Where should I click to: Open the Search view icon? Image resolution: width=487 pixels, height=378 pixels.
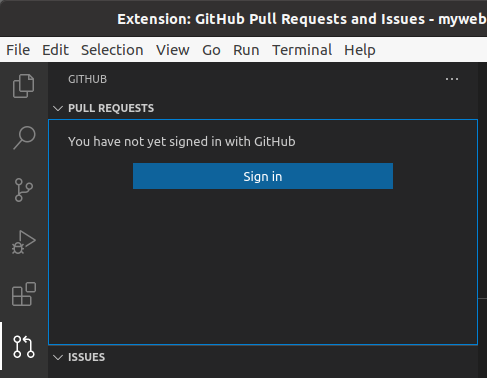click(x=24, y=138)
